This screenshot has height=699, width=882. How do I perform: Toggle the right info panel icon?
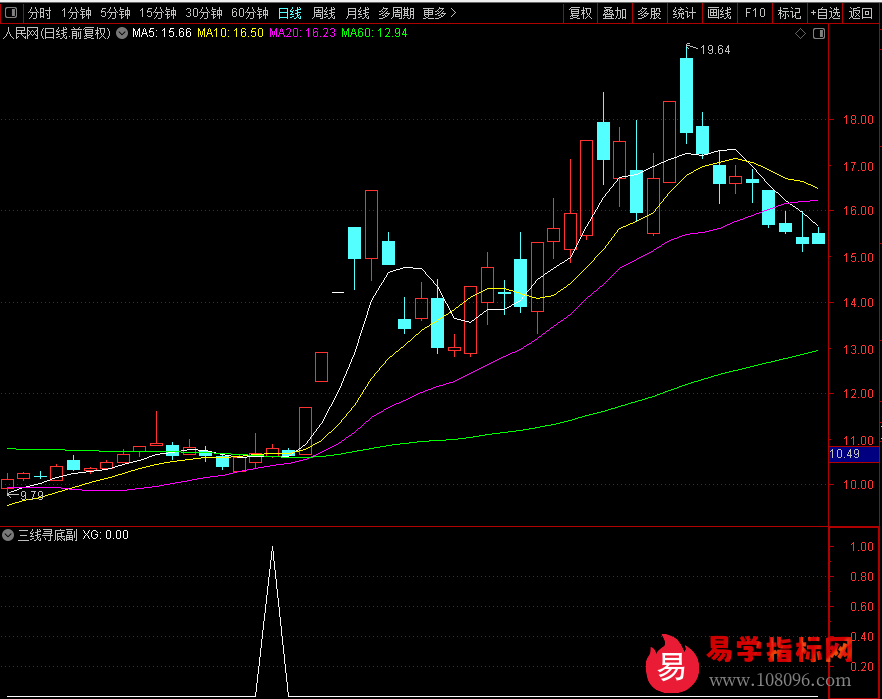tap(819, 34)
